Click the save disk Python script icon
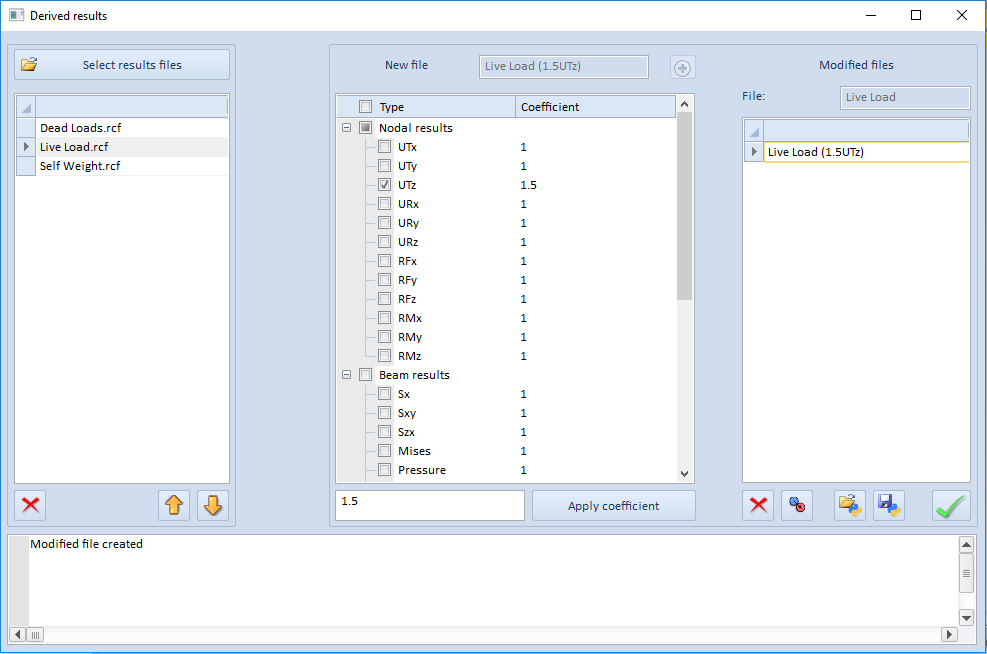Image resolution: width=987 pixels, height=654 pixels. tap(889, 506)
